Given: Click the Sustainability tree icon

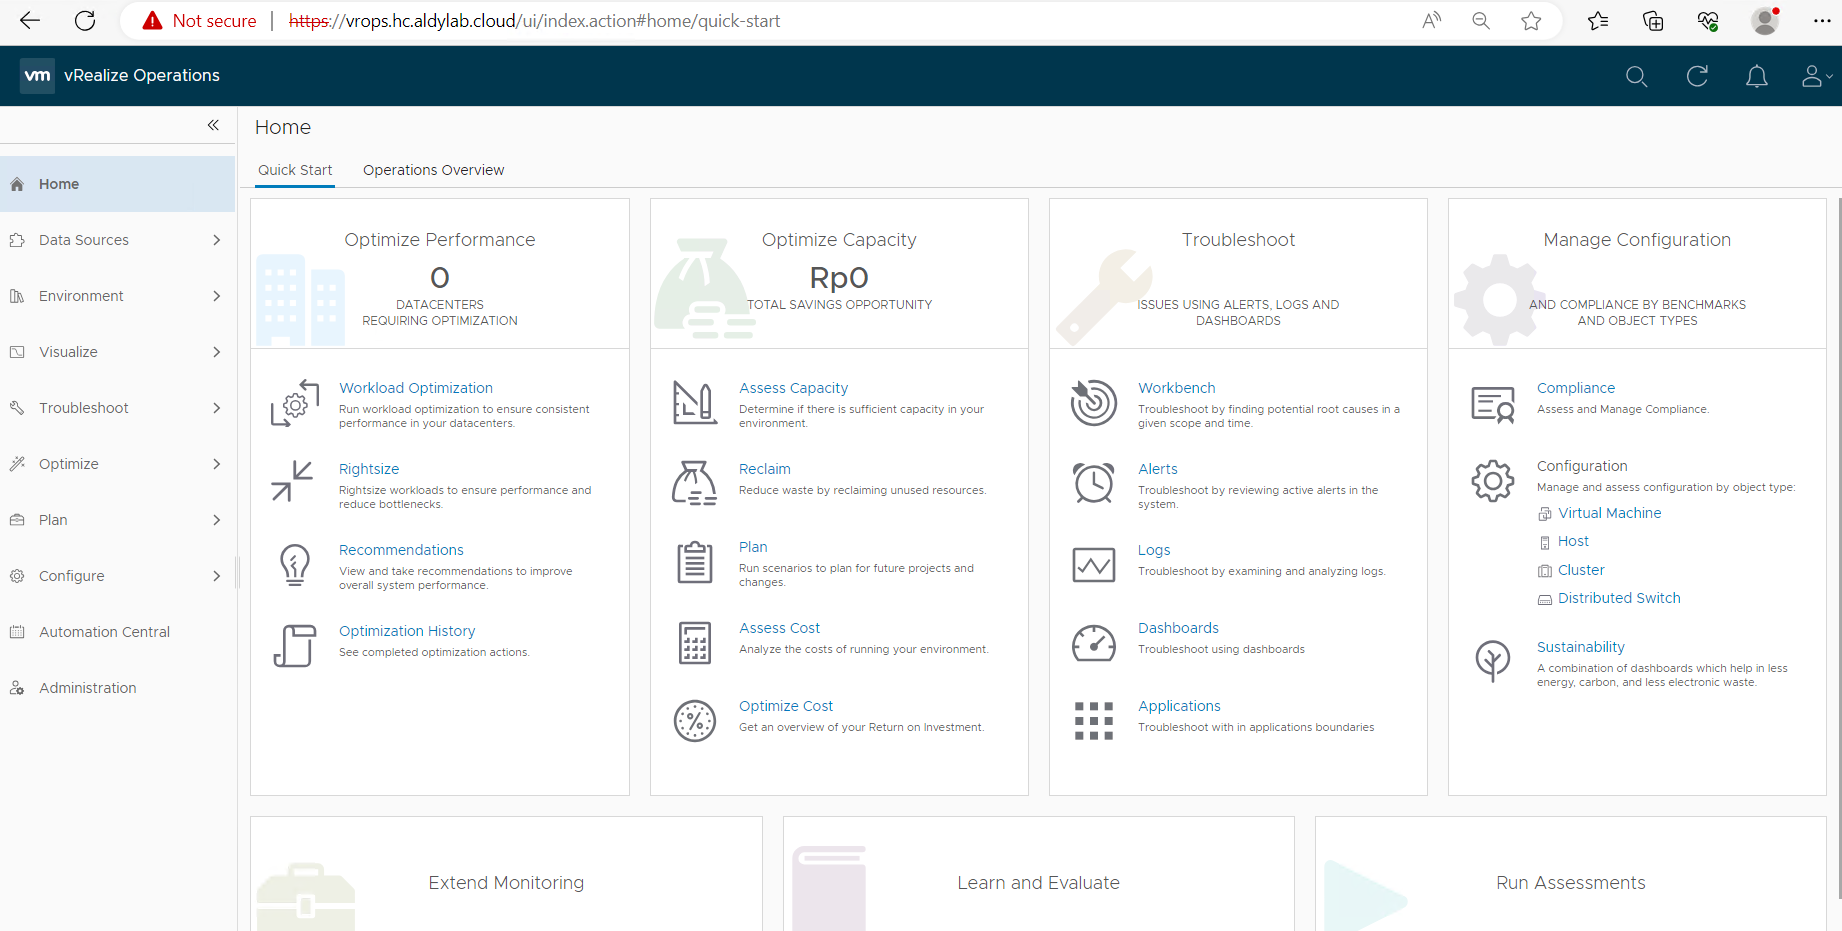Looking at the screenshot, I should [1492, 661].
